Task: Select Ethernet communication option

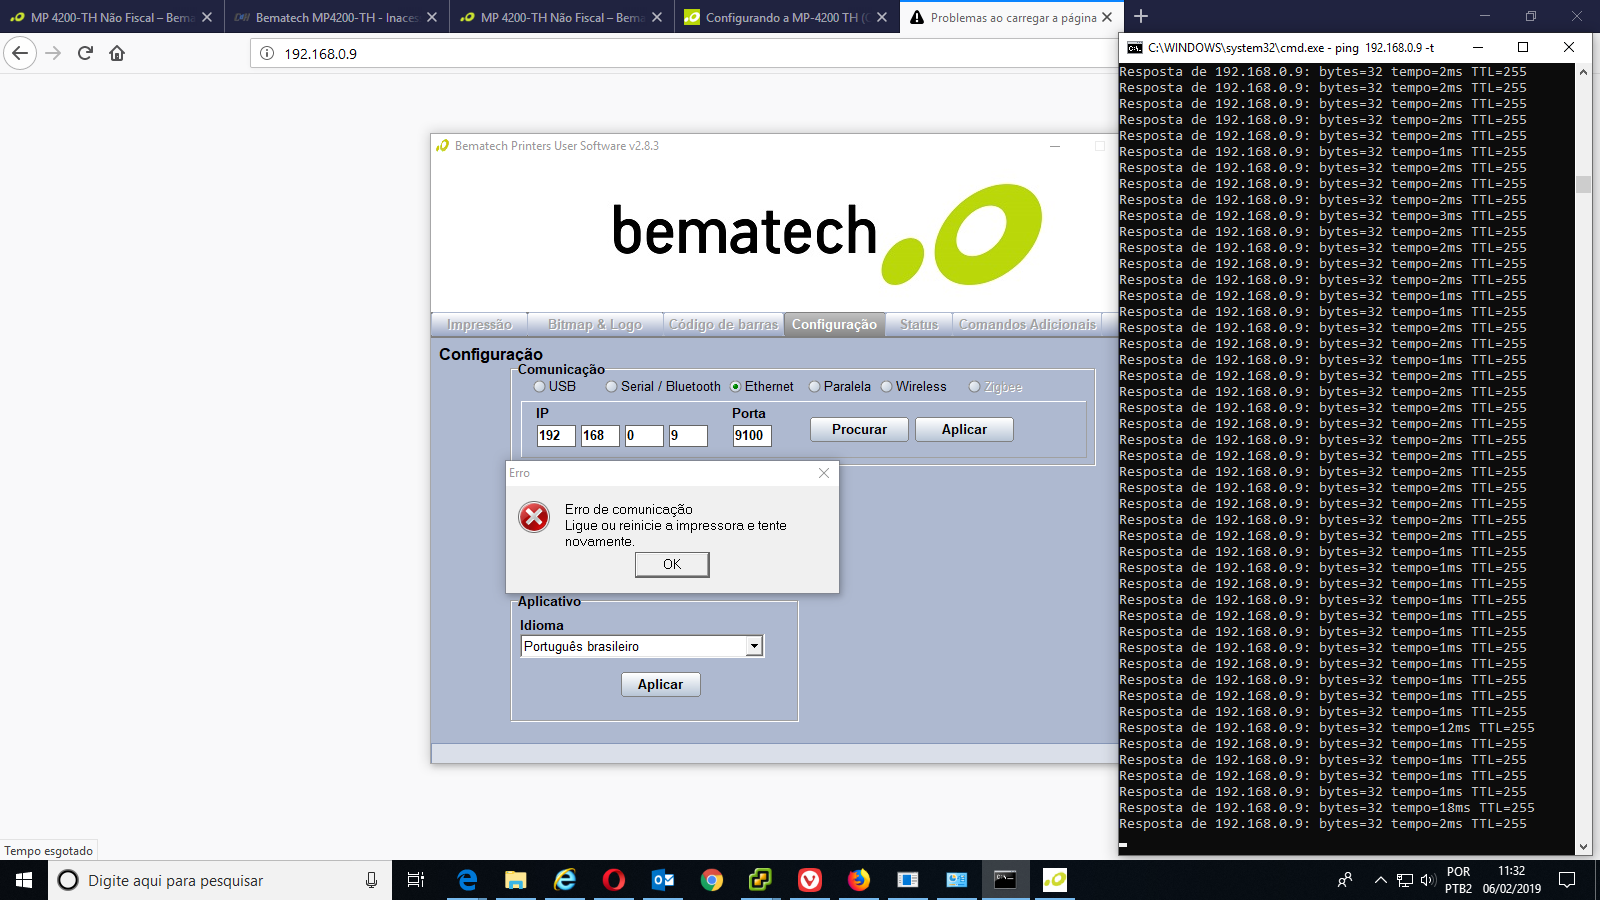Action: pyautogui.click(x=736, y=387)
